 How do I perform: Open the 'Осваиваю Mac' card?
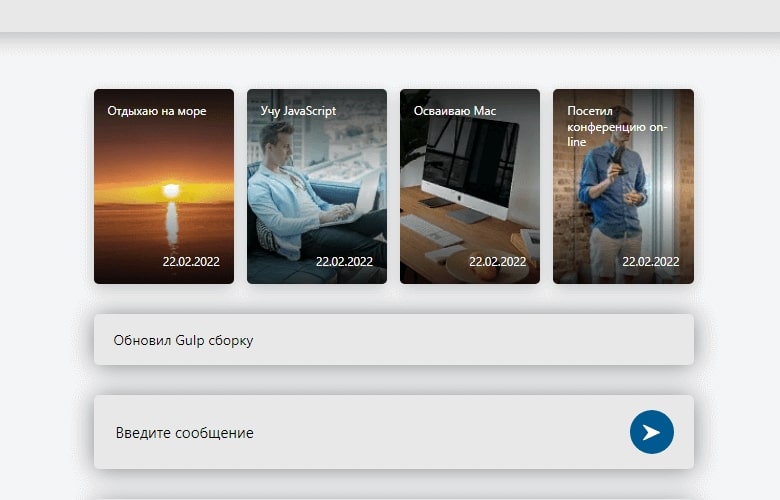[470, 186]
